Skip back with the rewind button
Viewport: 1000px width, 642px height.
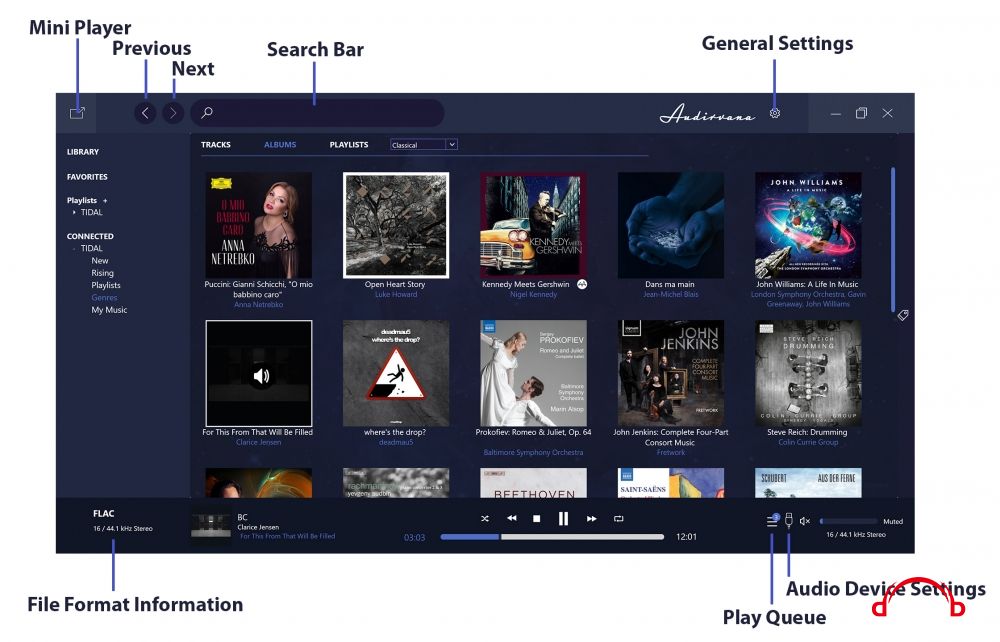[511, 518]
